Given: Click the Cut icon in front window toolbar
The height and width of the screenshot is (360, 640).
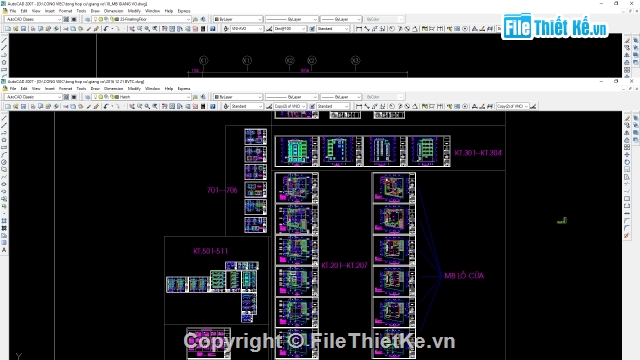Looking at the screenshot, I should (x=65, y=107).
